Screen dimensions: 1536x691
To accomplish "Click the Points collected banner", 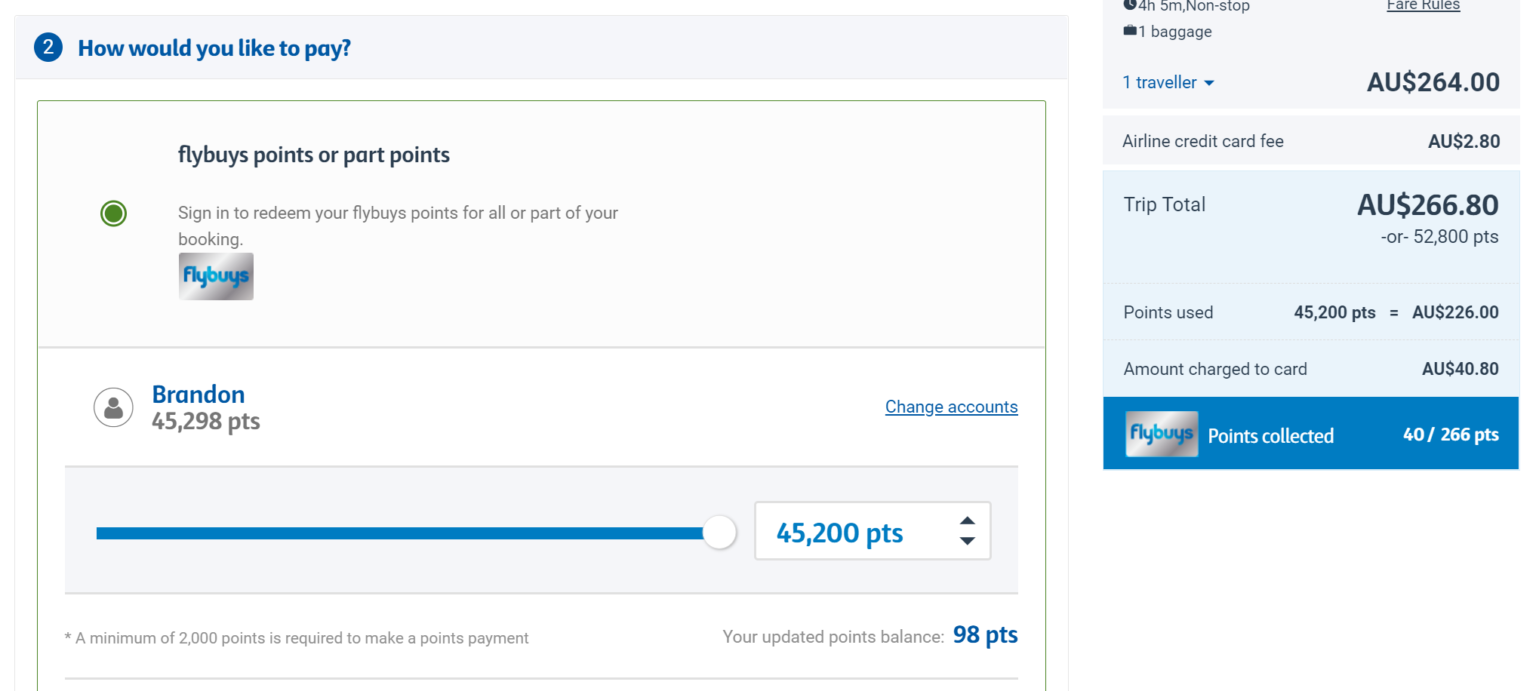I will click(1310, 433).
